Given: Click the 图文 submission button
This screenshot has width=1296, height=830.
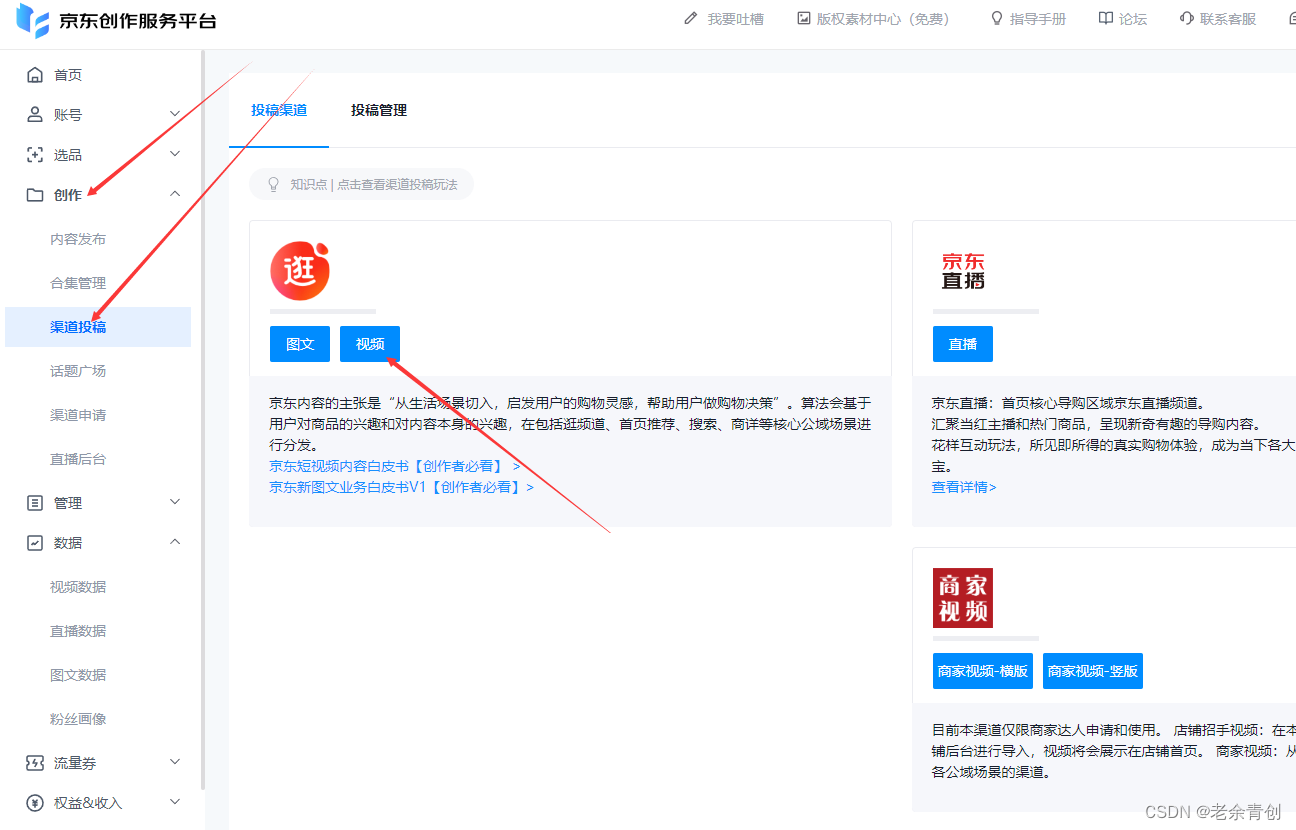Looking at the screenshot, I should point(300,344).
